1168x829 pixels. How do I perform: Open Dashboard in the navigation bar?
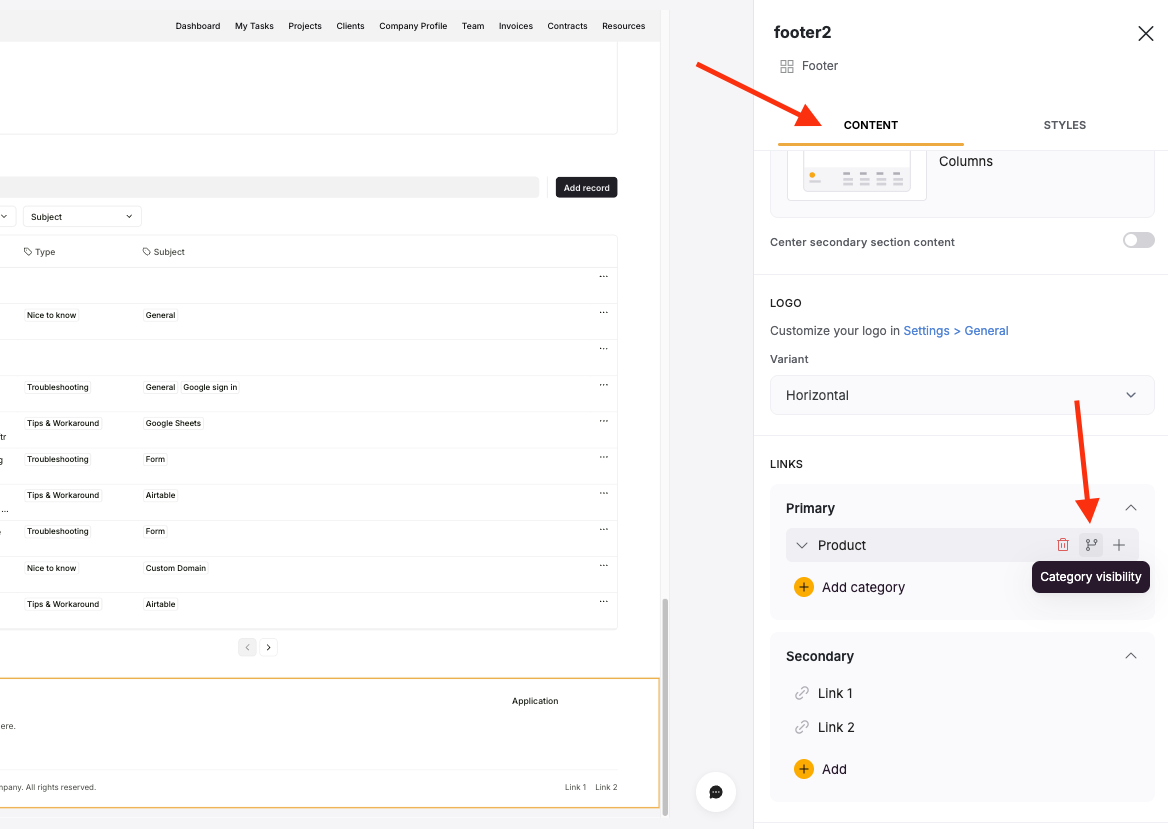(198, 26)
